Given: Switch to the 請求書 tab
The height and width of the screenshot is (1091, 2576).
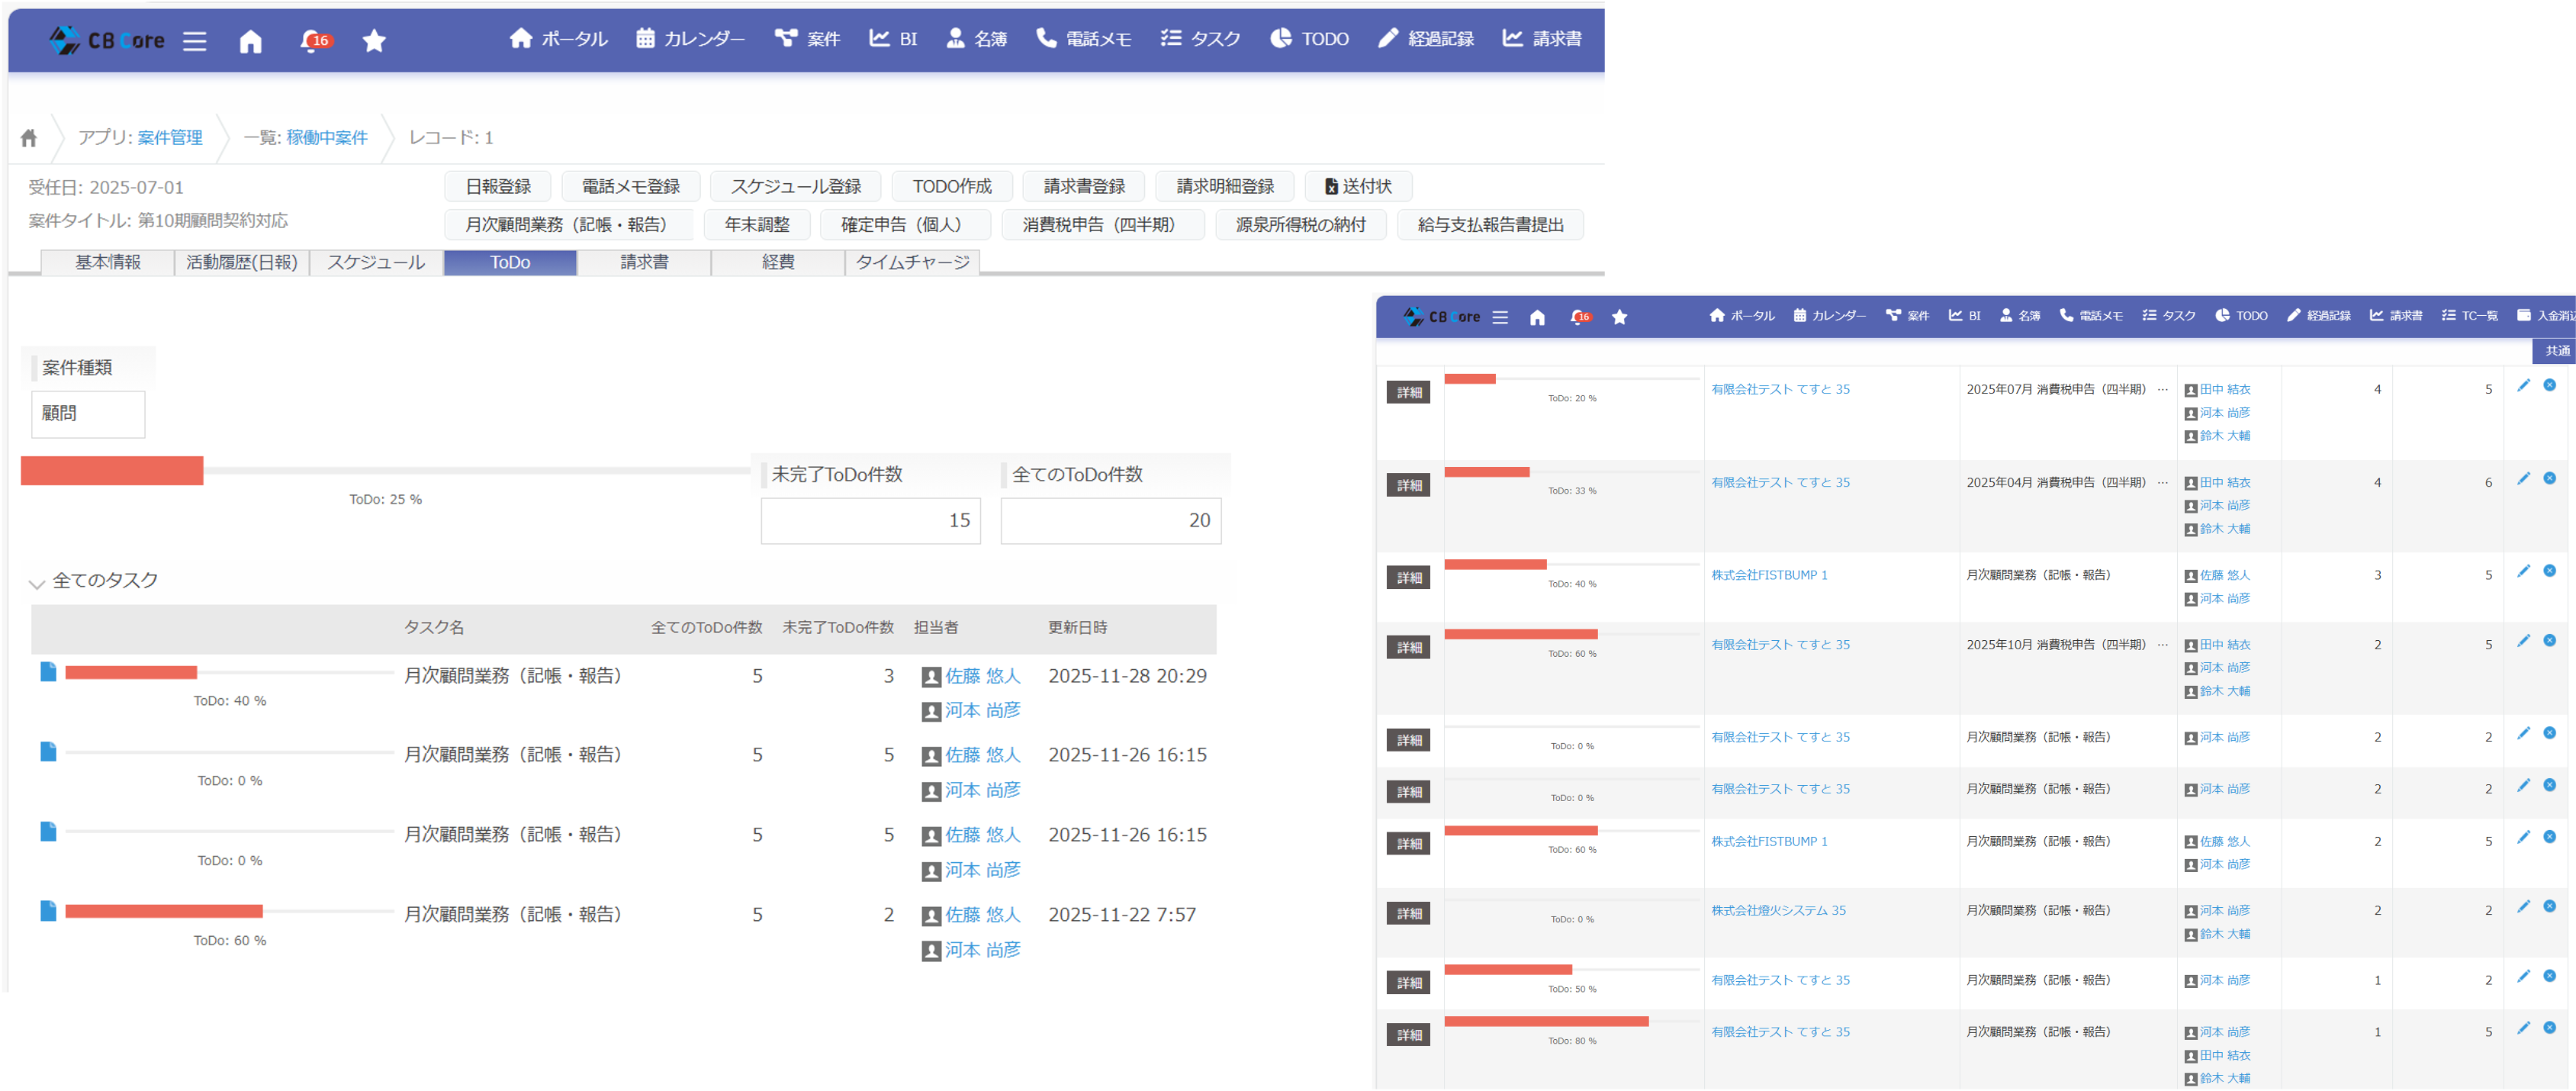Looking at the screenshot, I should tap(644, 262).
